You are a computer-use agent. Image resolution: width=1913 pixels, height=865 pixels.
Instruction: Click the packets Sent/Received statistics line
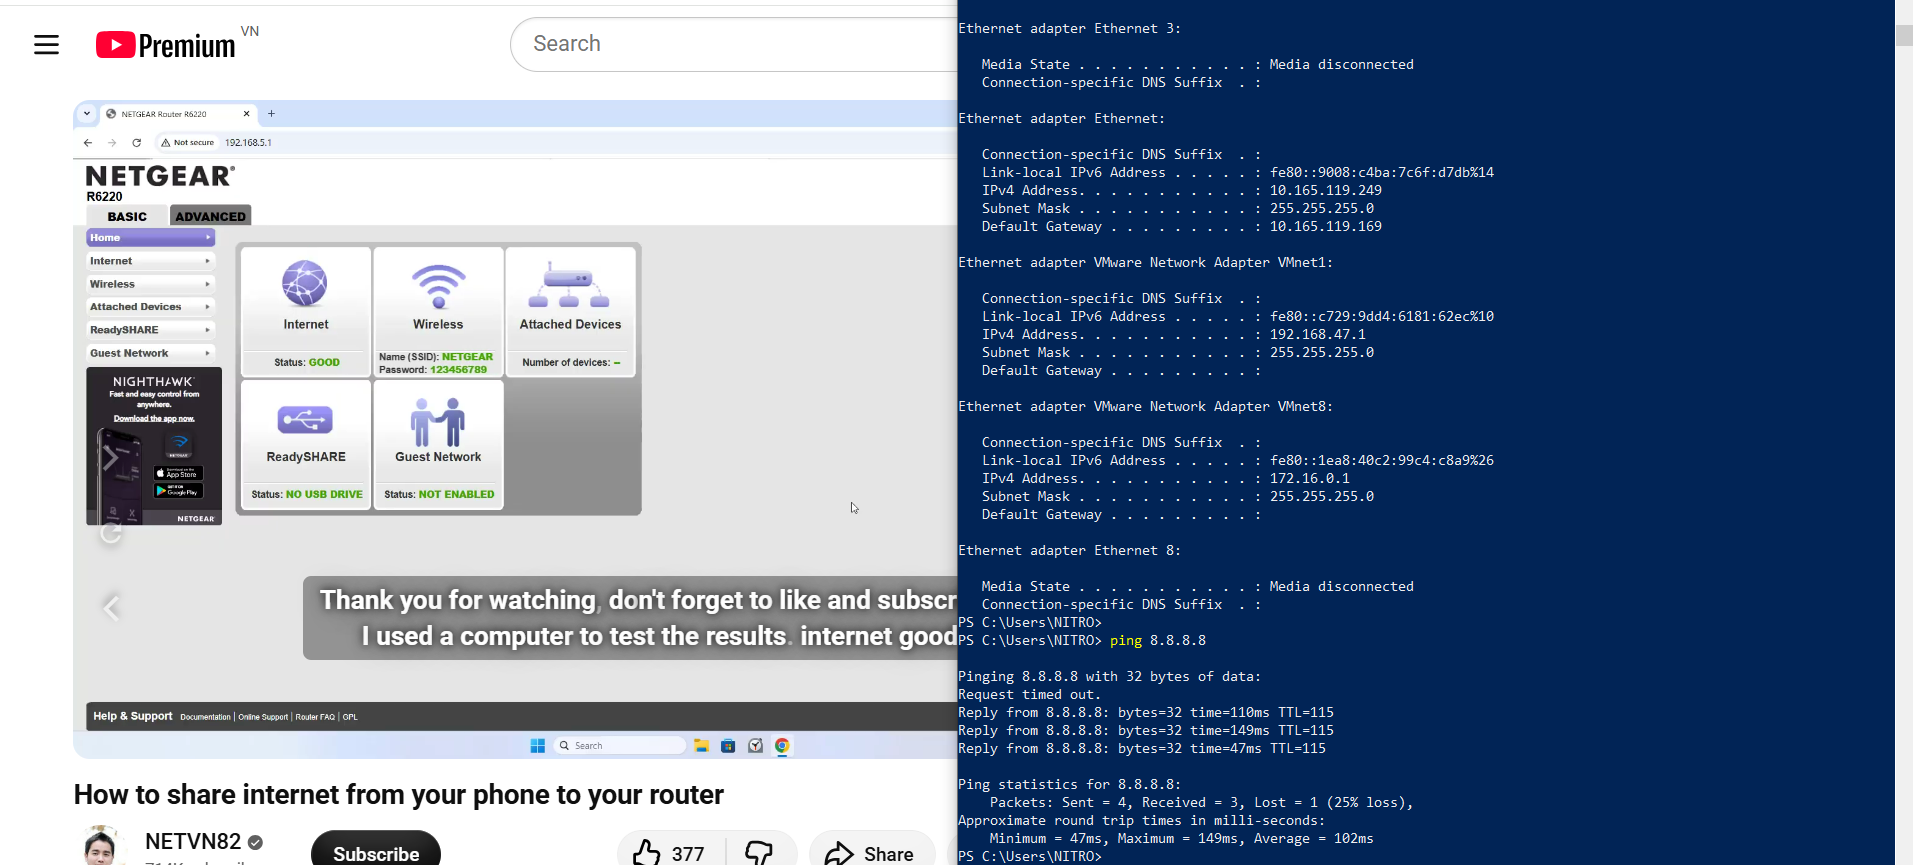1202,803
